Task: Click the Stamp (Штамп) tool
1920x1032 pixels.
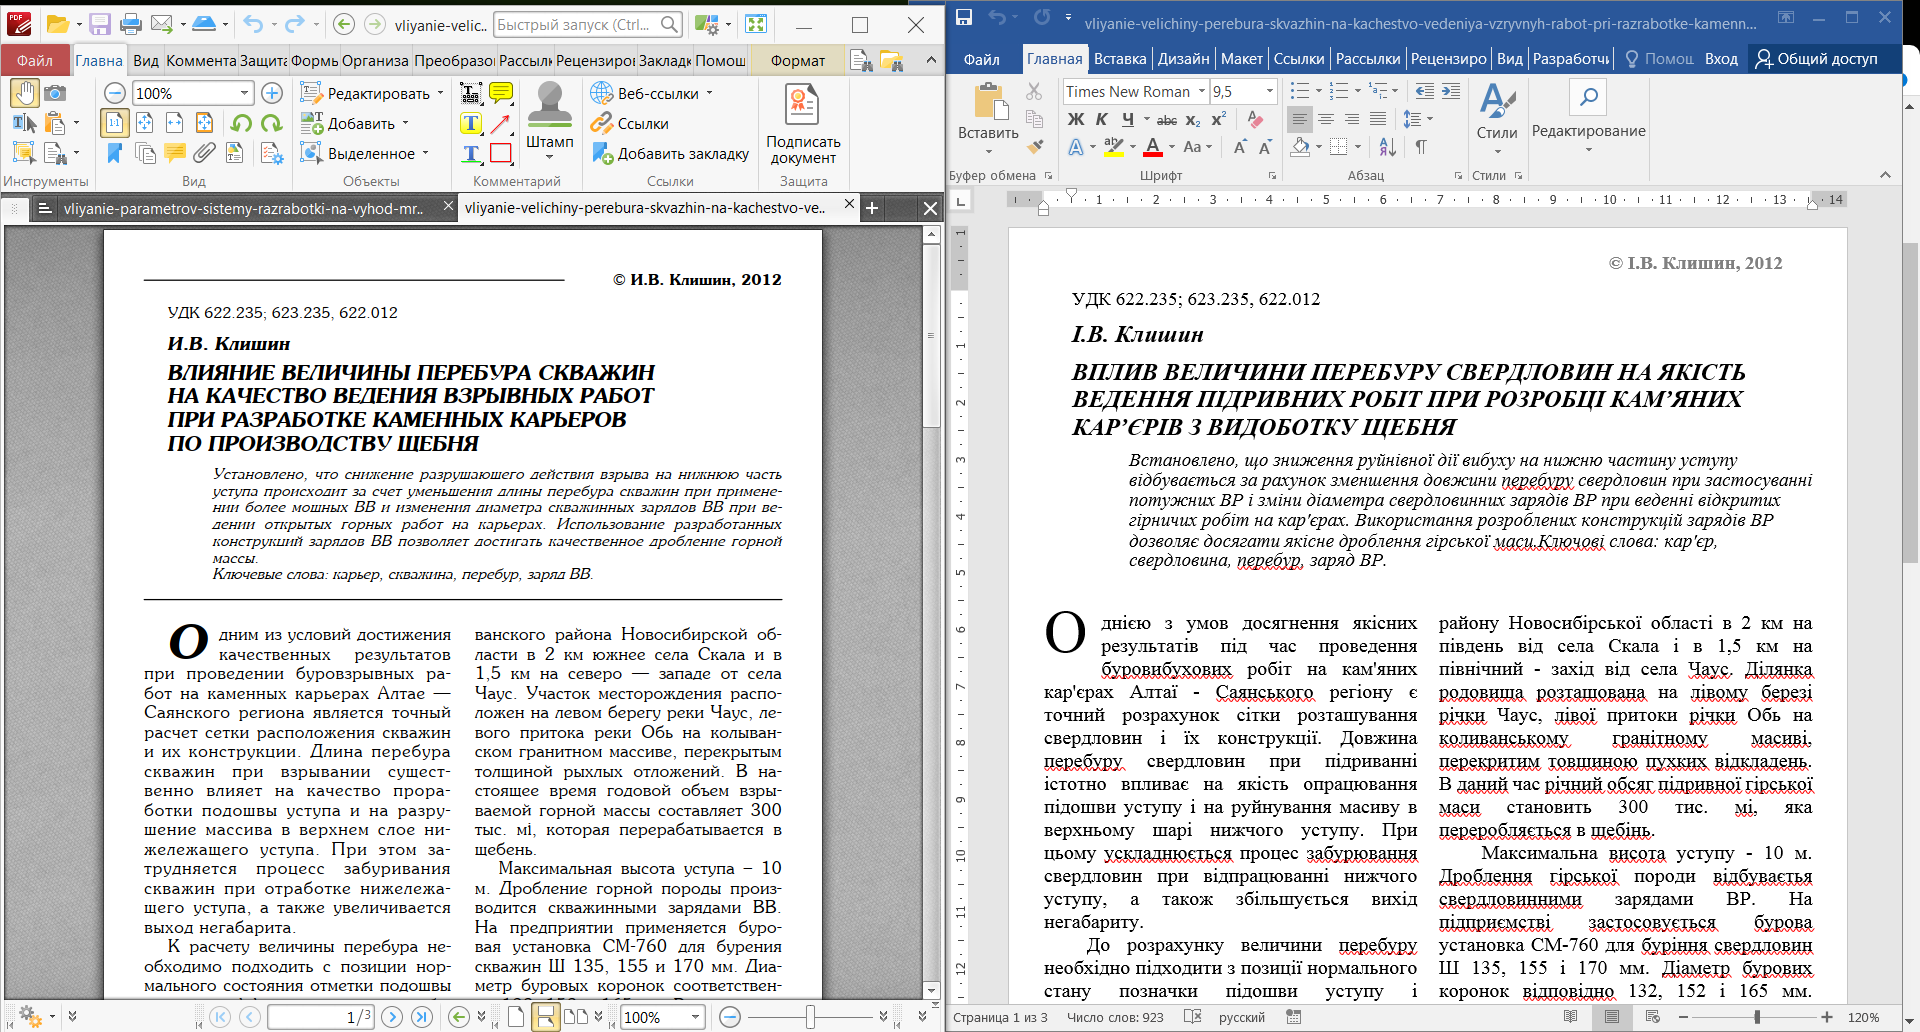Action: click(x=550, y=116)
